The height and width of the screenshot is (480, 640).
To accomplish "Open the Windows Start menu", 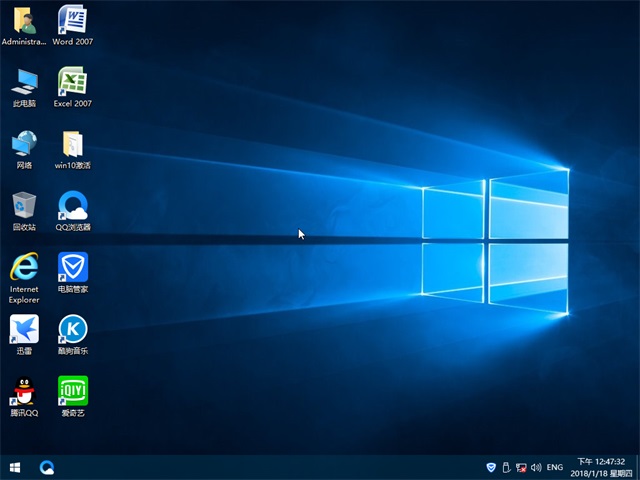I will pyautogui.click(x=15, y=467).
